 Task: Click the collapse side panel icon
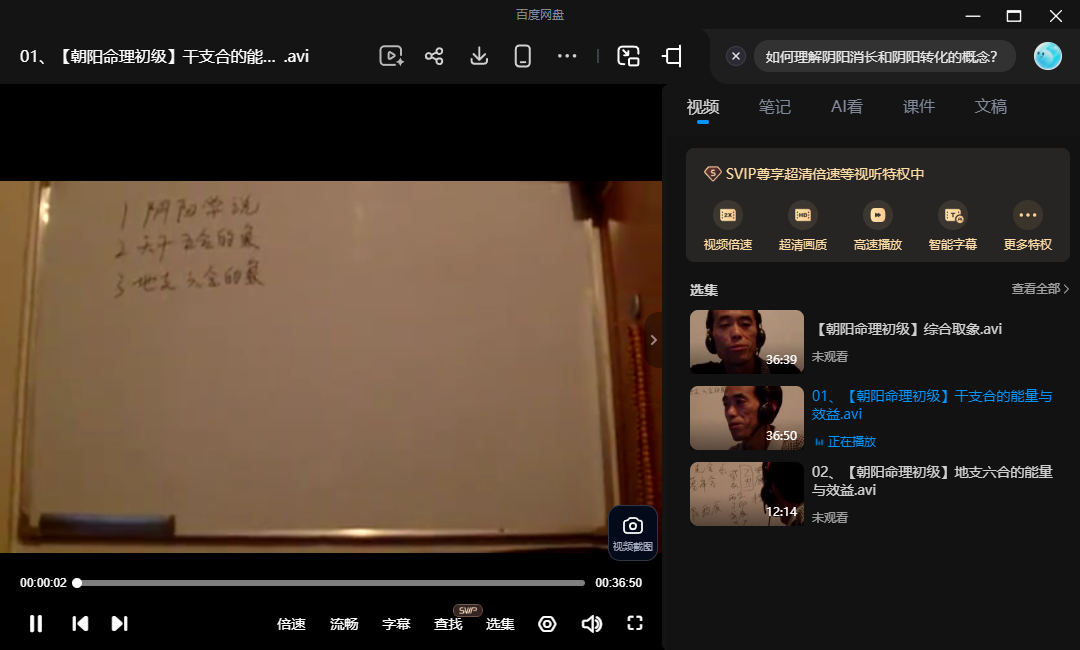pos(672,56)
